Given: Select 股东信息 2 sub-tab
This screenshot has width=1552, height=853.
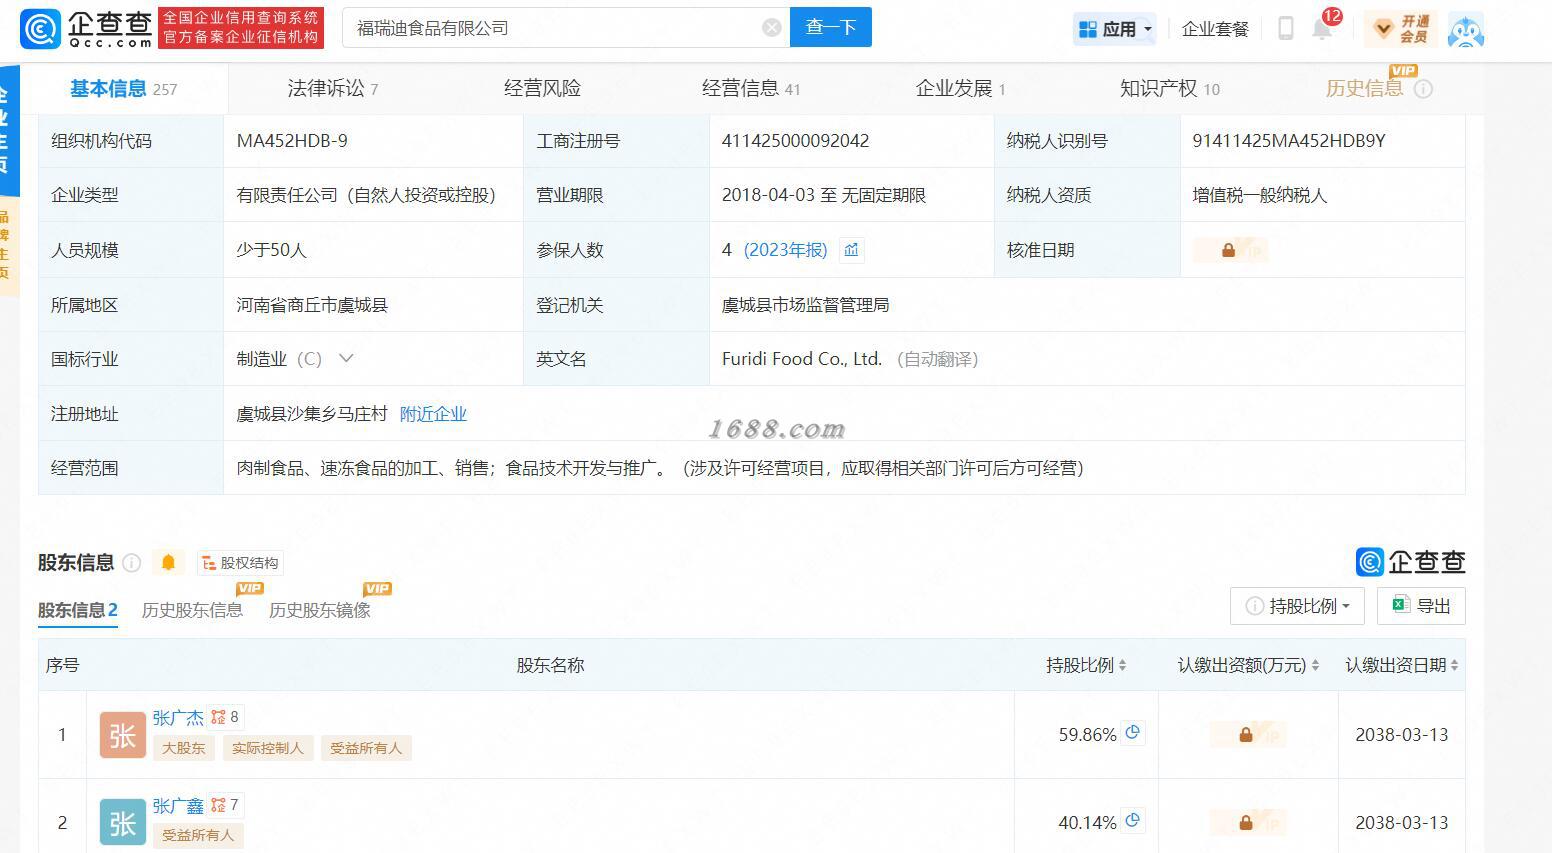Looking at the screenshot, I should (x=78, y=610).
